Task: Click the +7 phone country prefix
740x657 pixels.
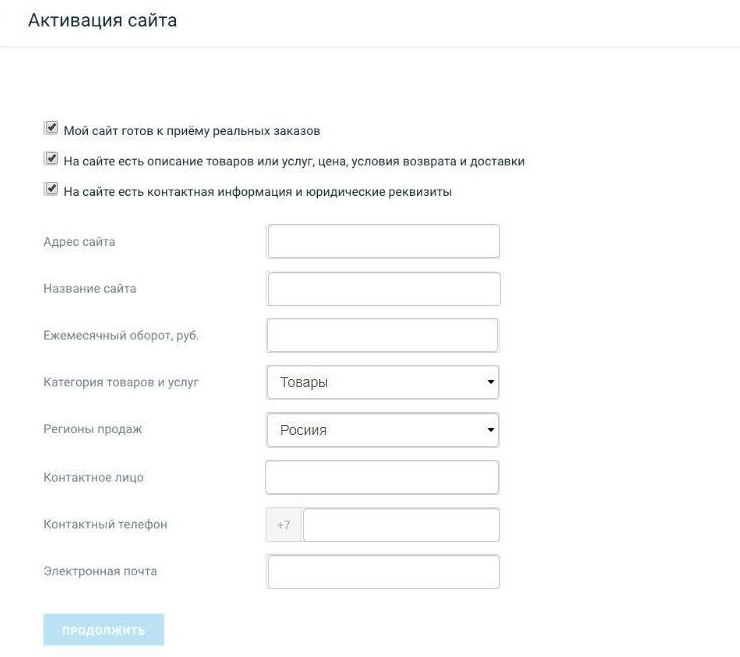Action: click(x=284, y=524)
